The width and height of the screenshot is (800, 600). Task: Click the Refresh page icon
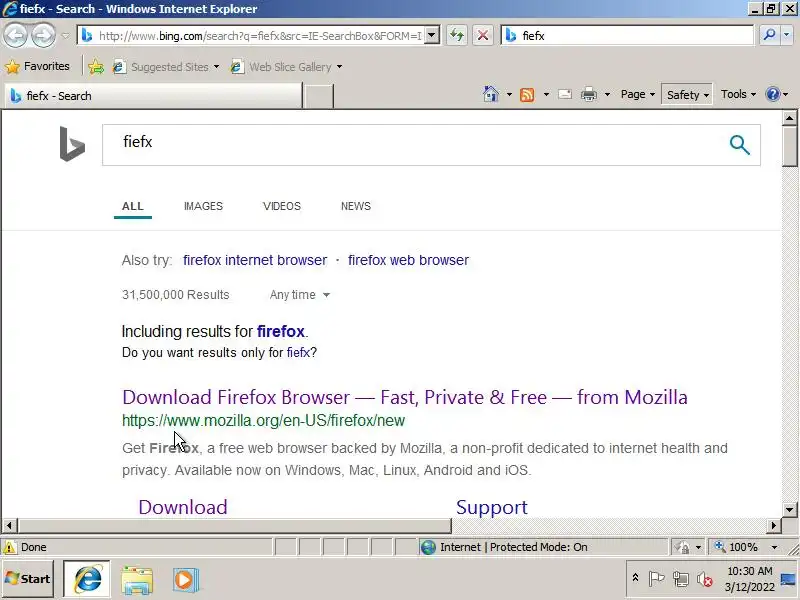point(457,36)
